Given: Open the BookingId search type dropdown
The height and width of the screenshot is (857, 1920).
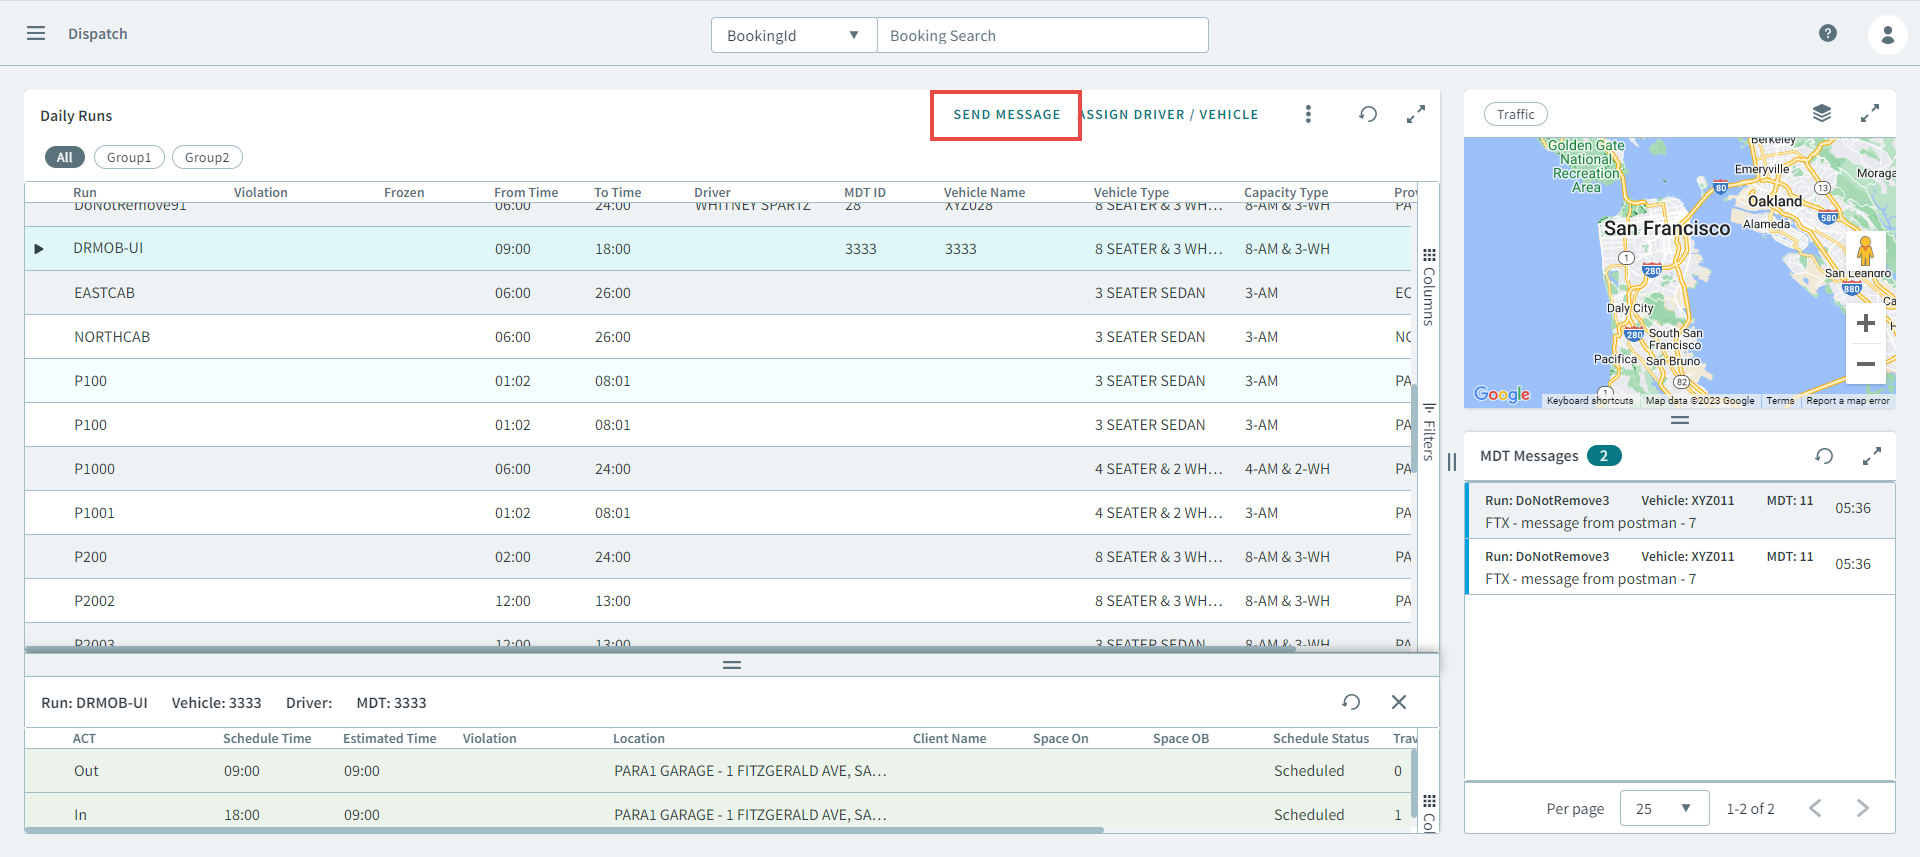Looking at the screenshot, I should [793, 36].
